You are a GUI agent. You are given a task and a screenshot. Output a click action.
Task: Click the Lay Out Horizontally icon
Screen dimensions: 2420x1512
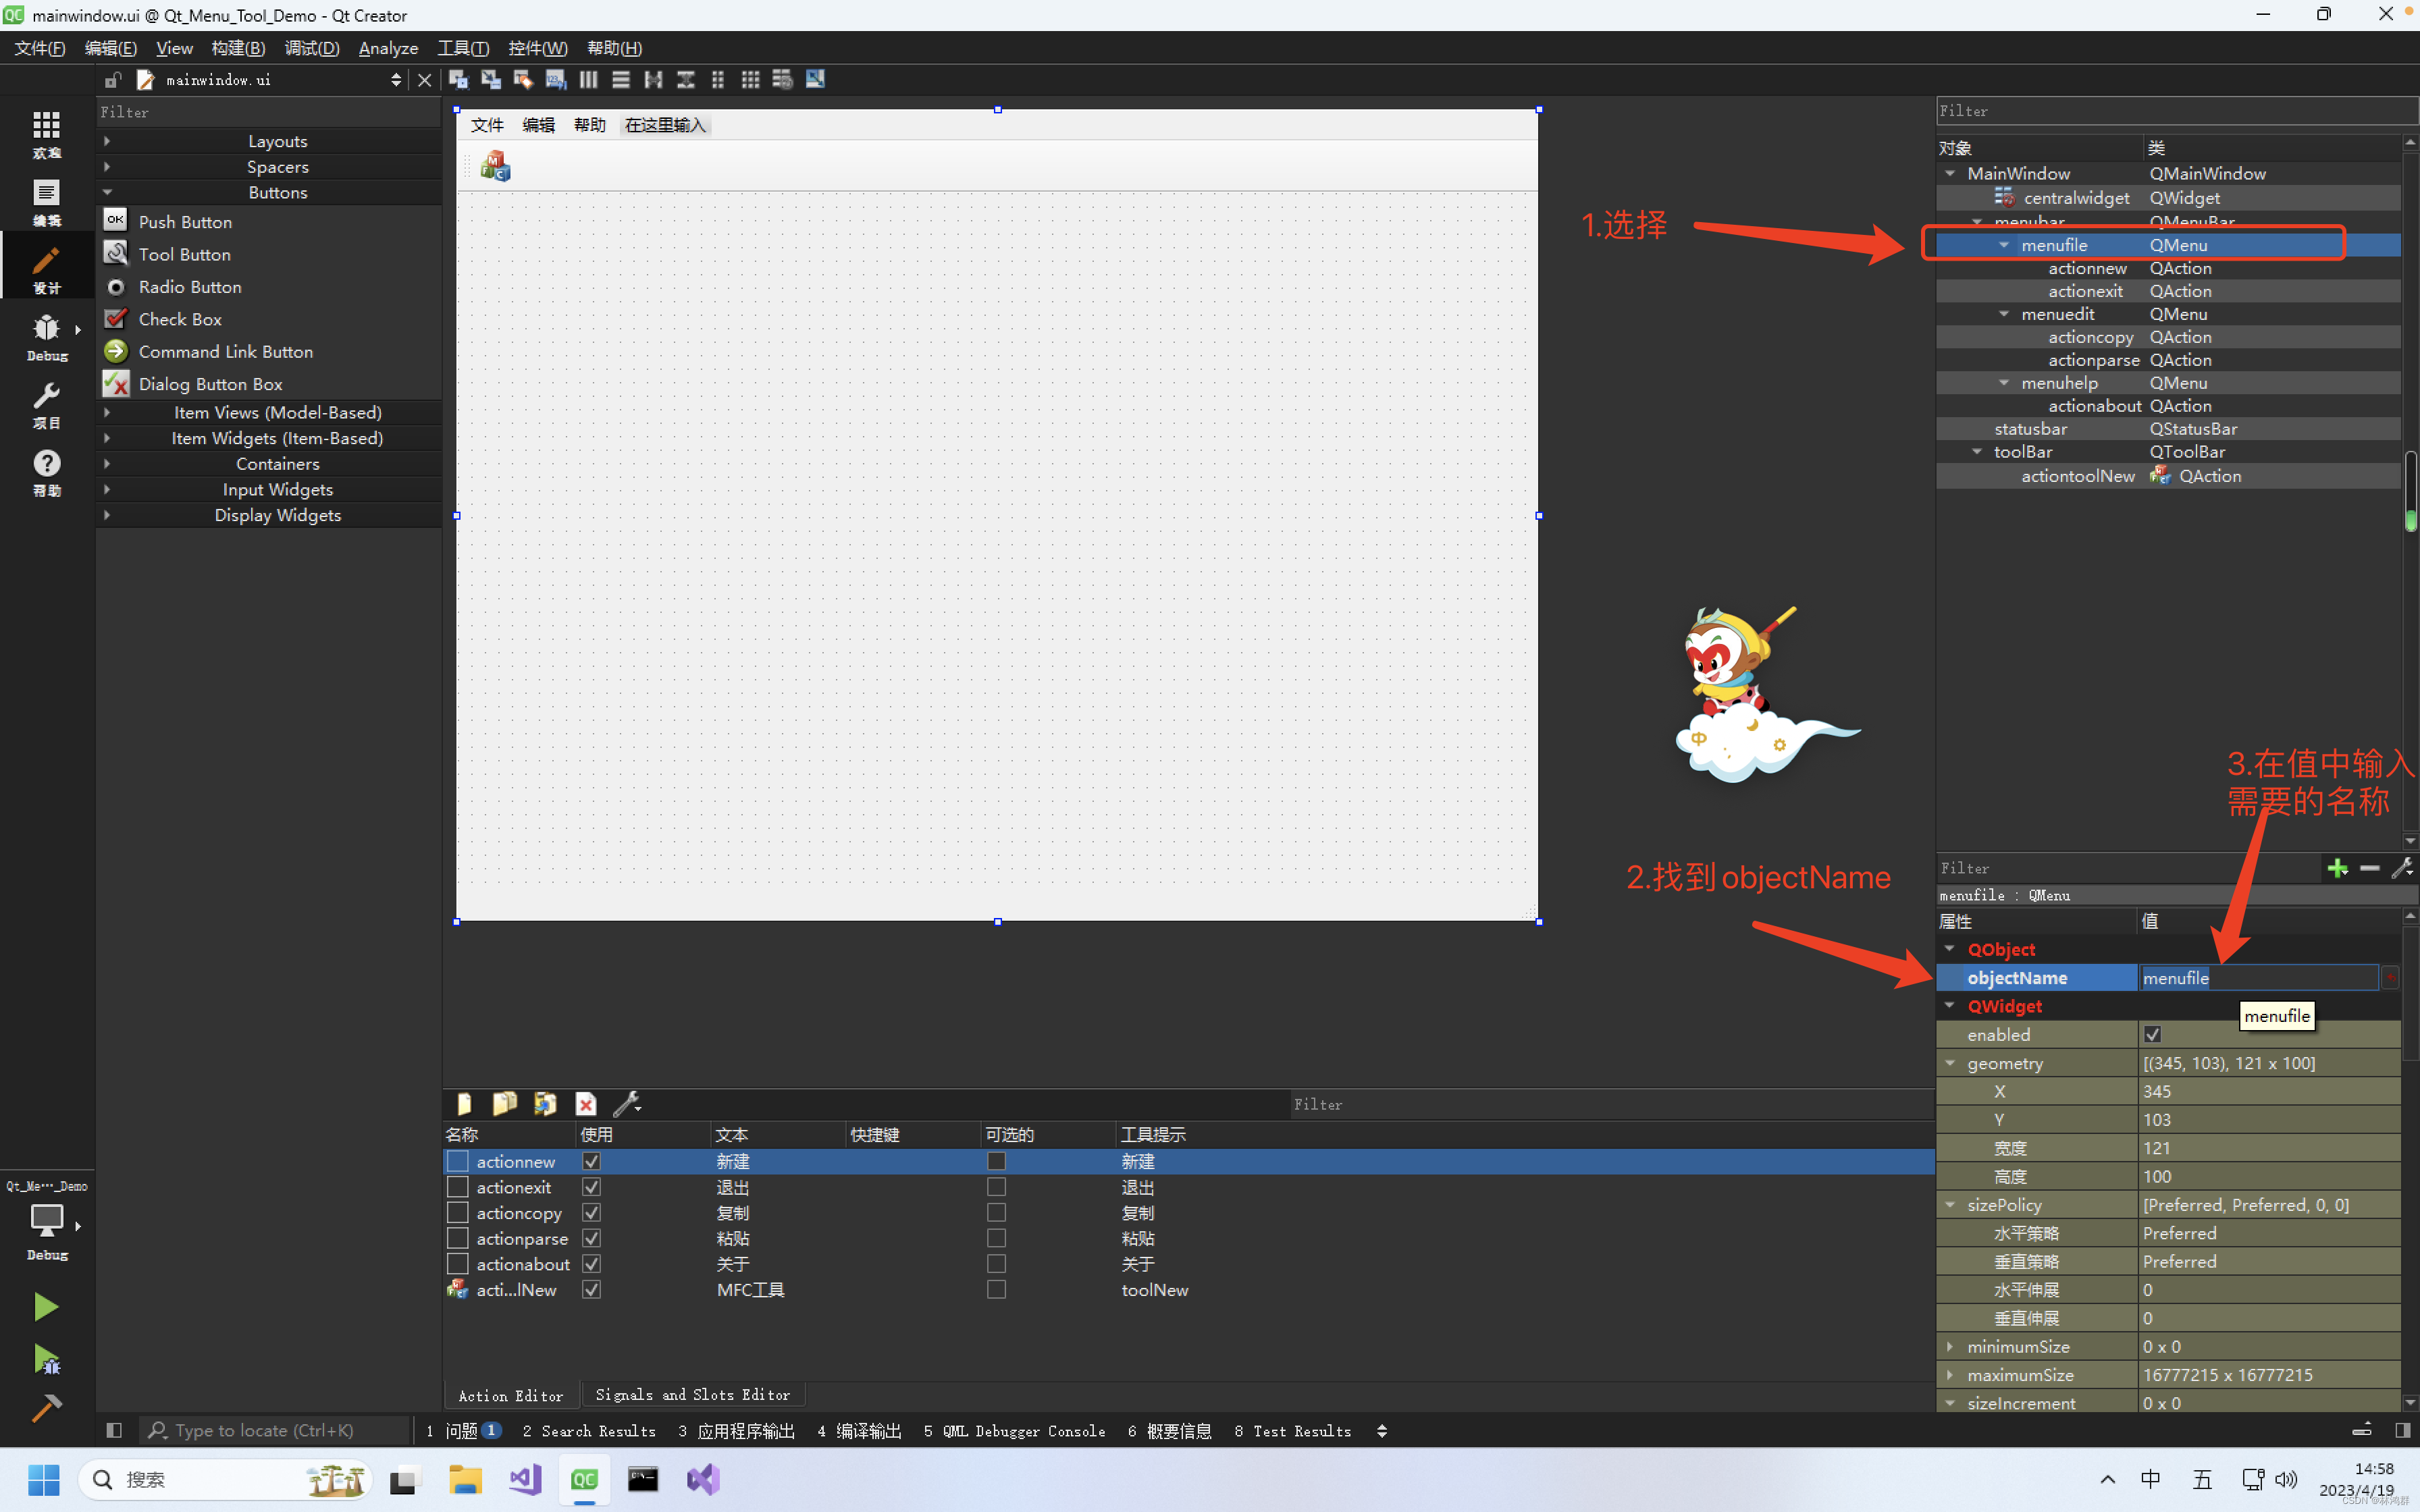tap(589, 79)
